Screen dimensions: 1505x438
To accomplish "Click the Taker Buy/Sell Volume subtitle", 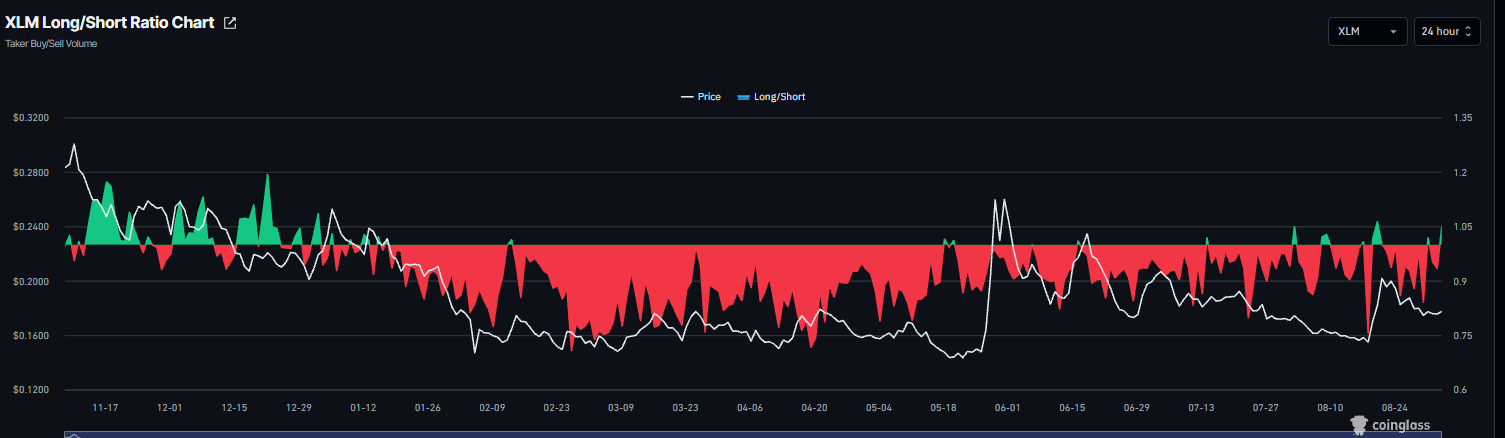I will coord(51,44).
